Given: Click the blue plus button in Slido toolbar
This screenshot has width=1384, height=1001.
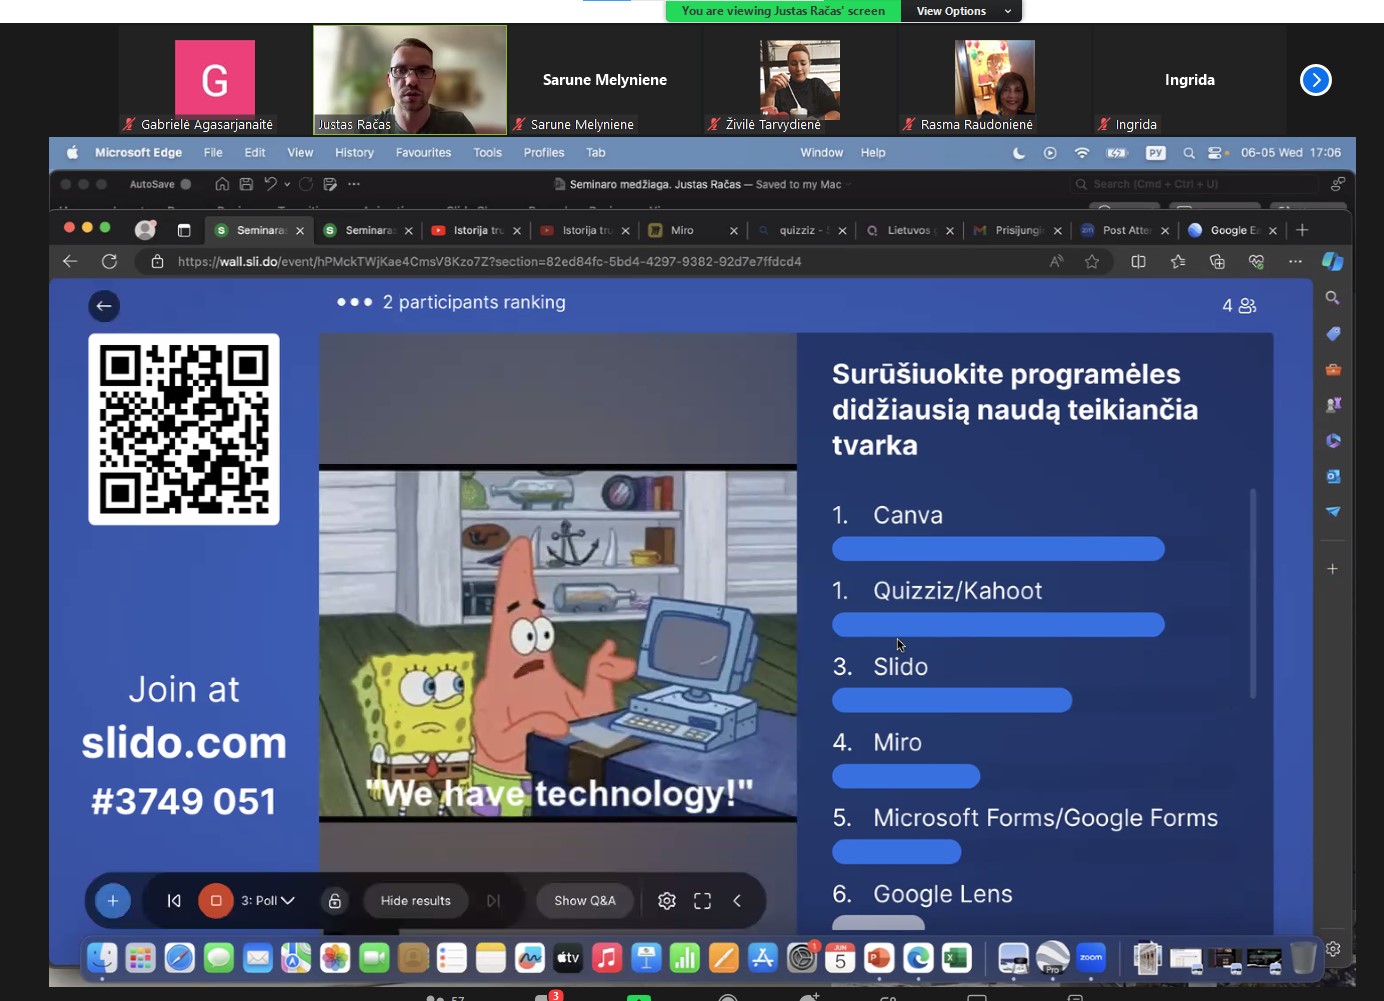Looking at the screenshot, I should [x=113, y=901].
